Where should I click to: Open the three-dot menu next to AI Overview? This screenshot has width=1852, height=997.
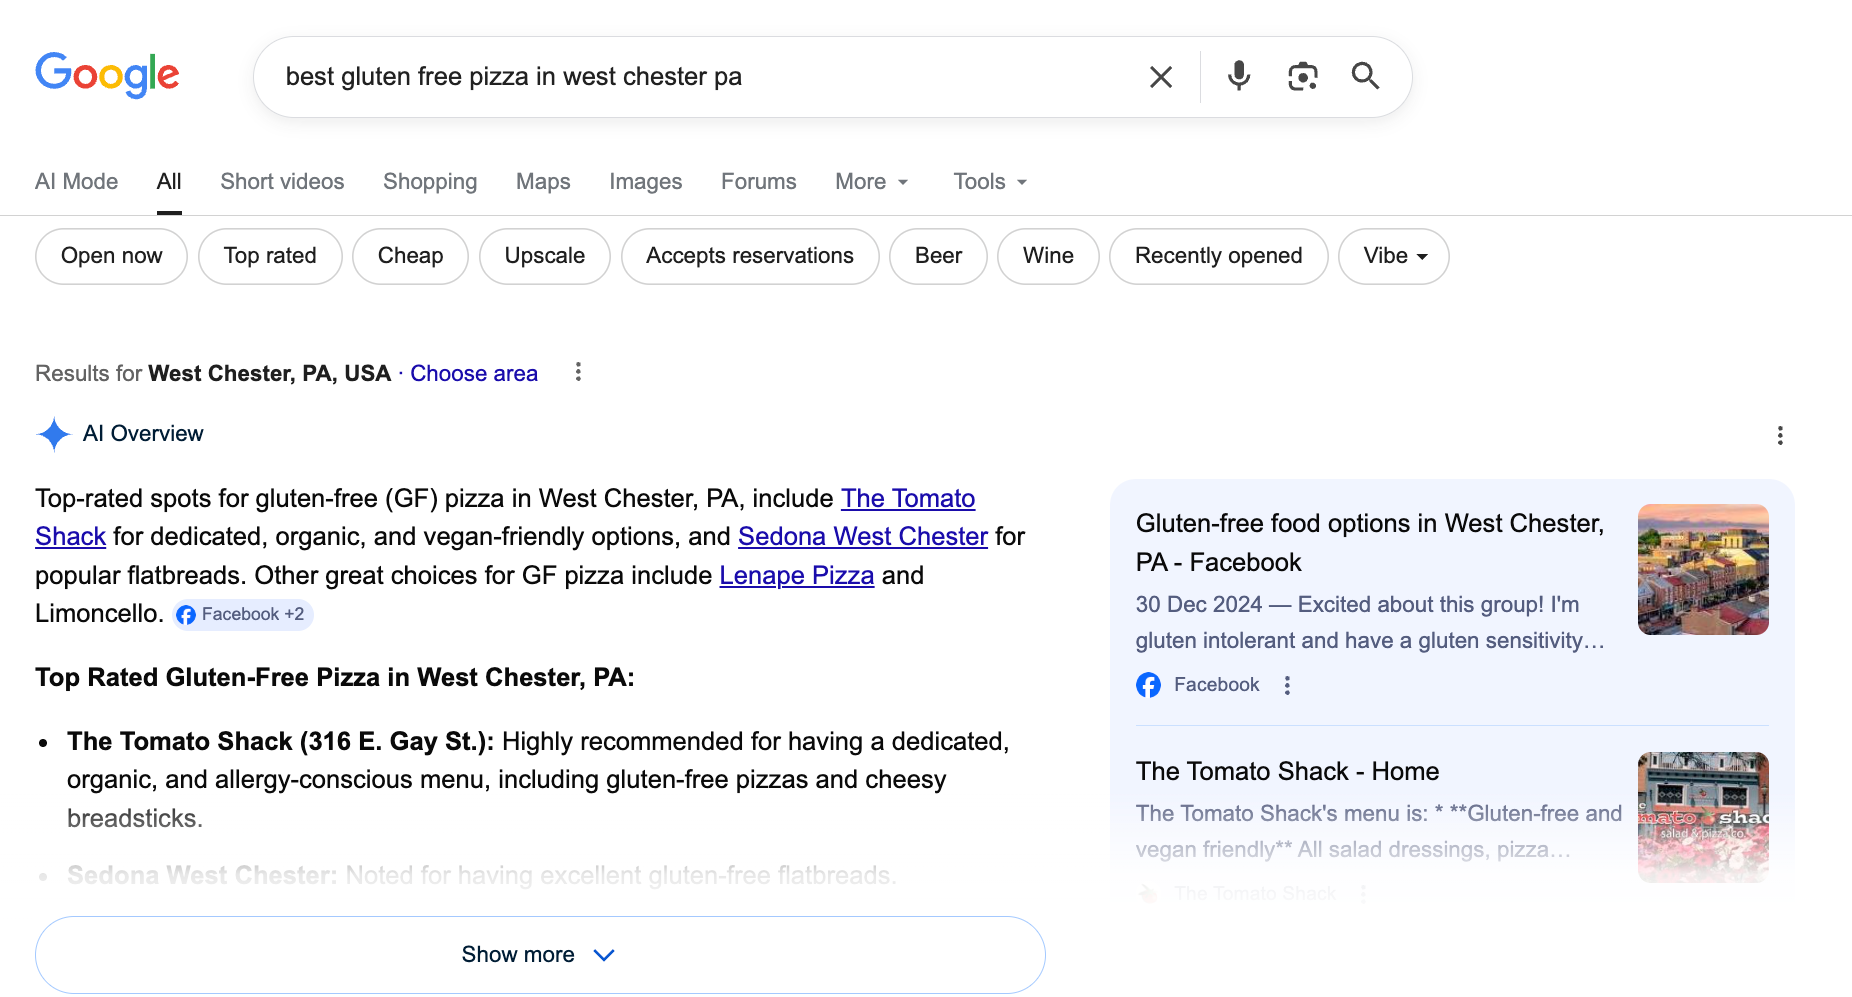coord(1780,435)
